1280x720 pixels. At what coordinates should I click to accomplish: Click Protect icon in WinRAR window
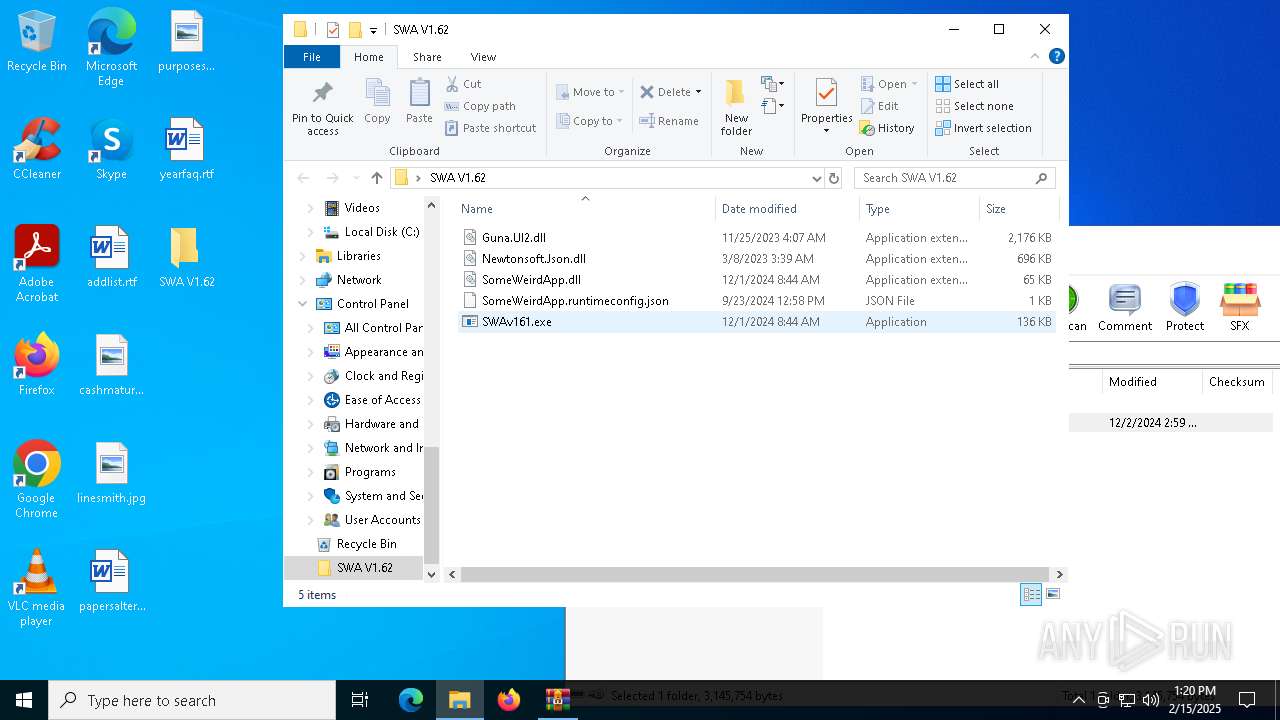[x=1185, y=307]
